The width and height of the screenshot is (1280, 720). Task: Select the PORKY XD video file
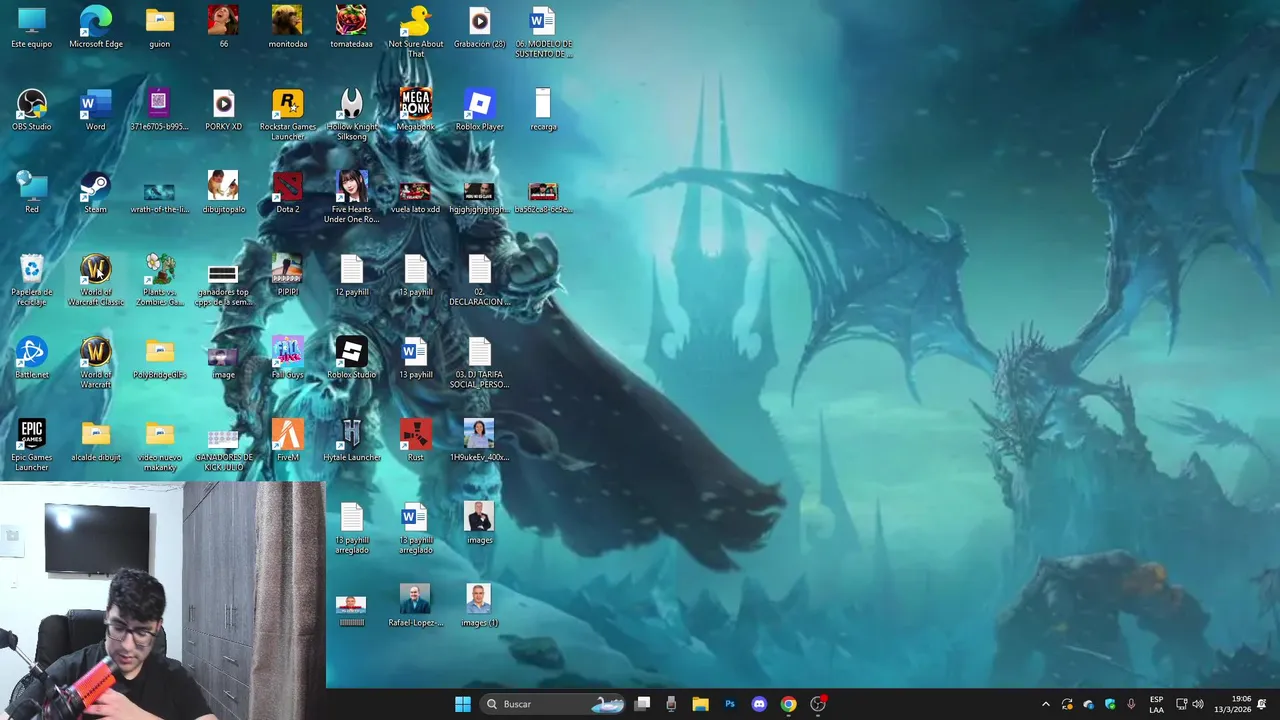coord(223,110)
